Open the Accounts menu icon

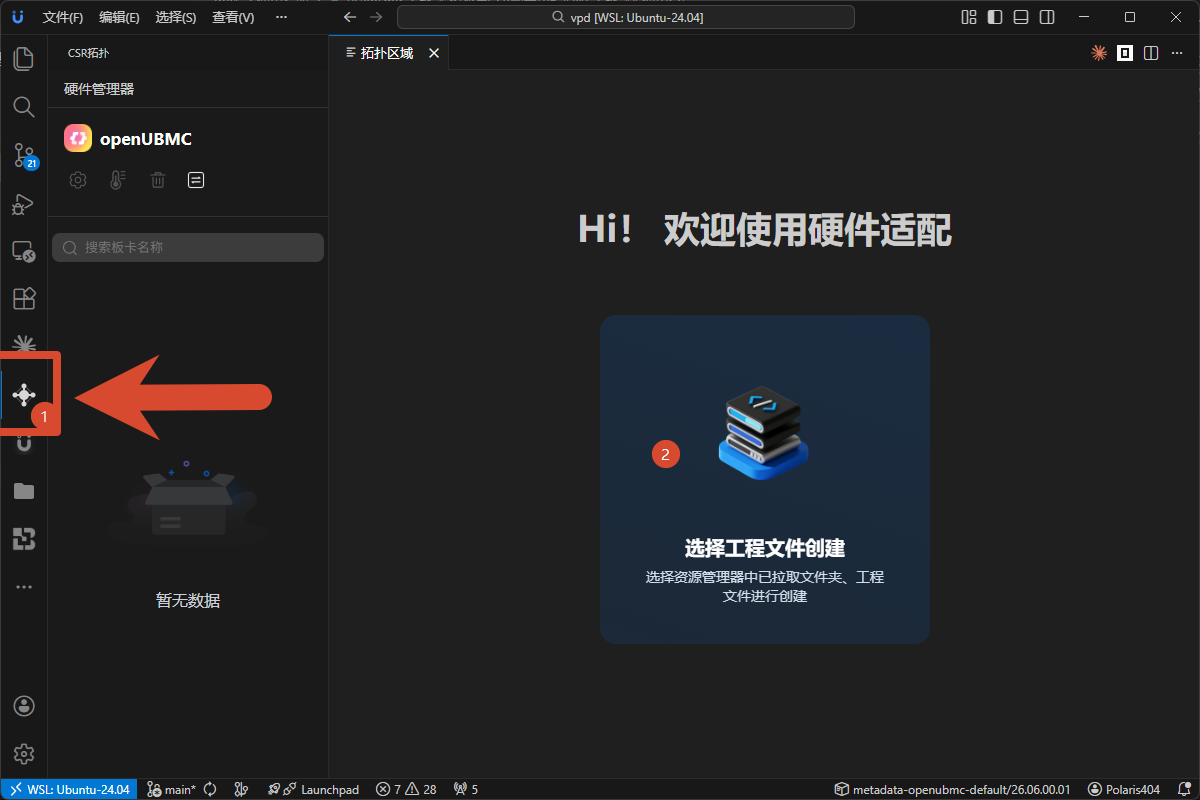pyautogui.click(x=24, y=705)
